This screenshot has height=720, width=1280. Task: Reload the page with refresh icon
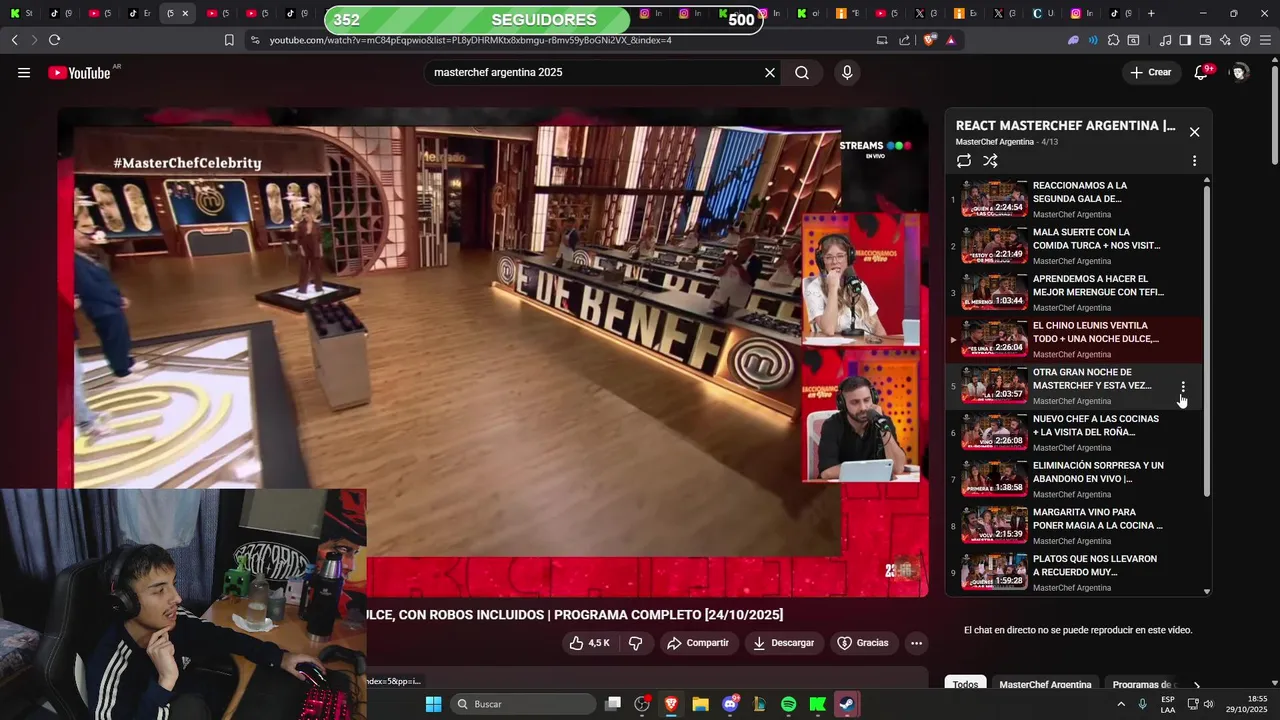point(54,40)
